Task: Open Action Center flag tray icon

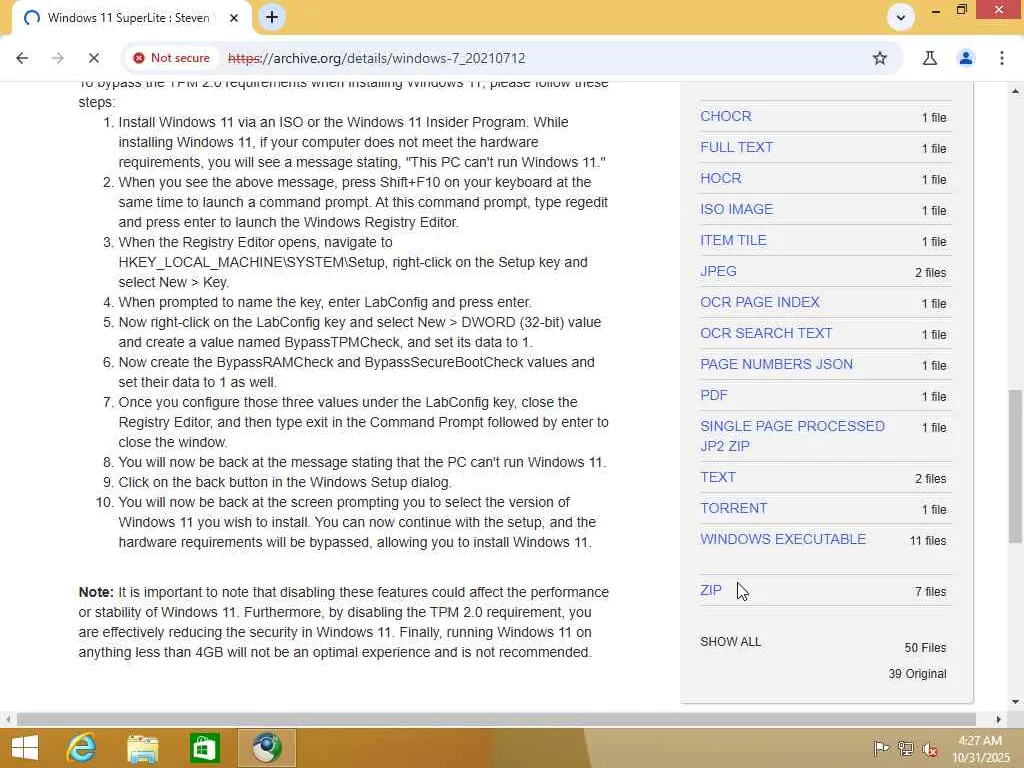Action: [x=881, y=748]
